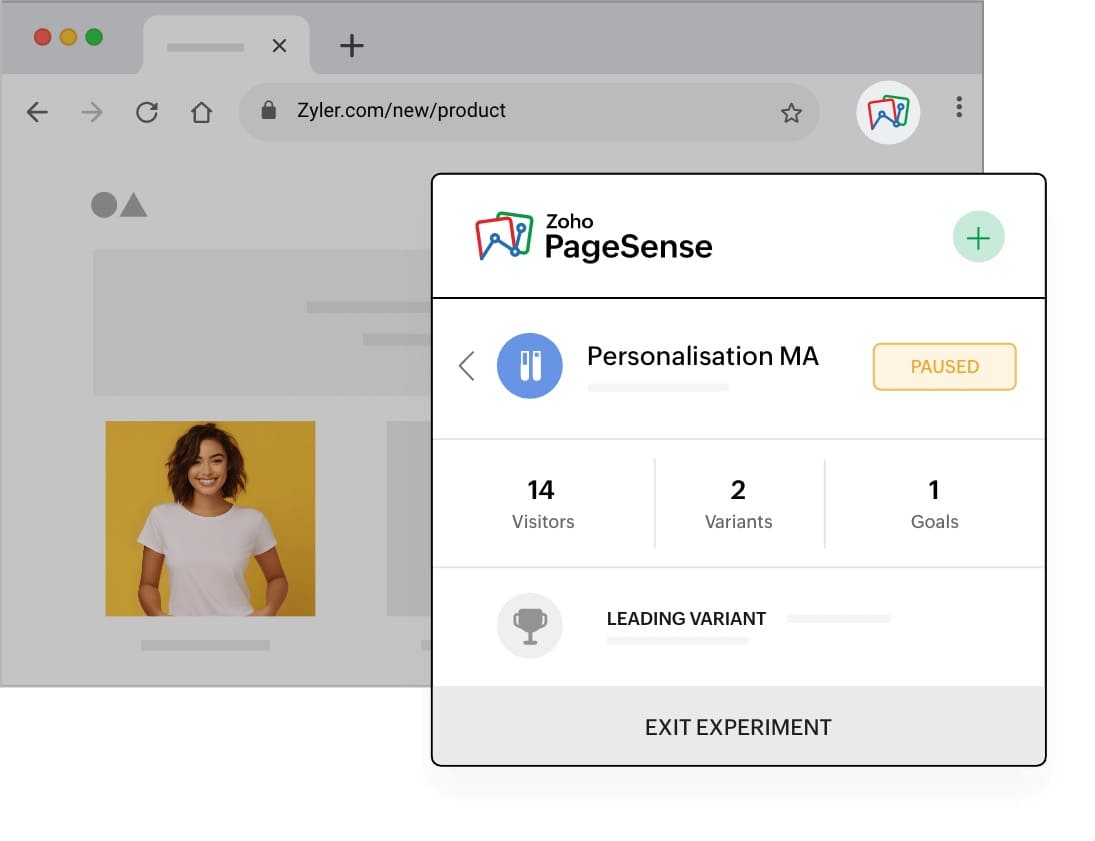Click the webpage circle-triangle site logo
The image size is (1095, 841).
pyautogui.click(x=119, y=205)
